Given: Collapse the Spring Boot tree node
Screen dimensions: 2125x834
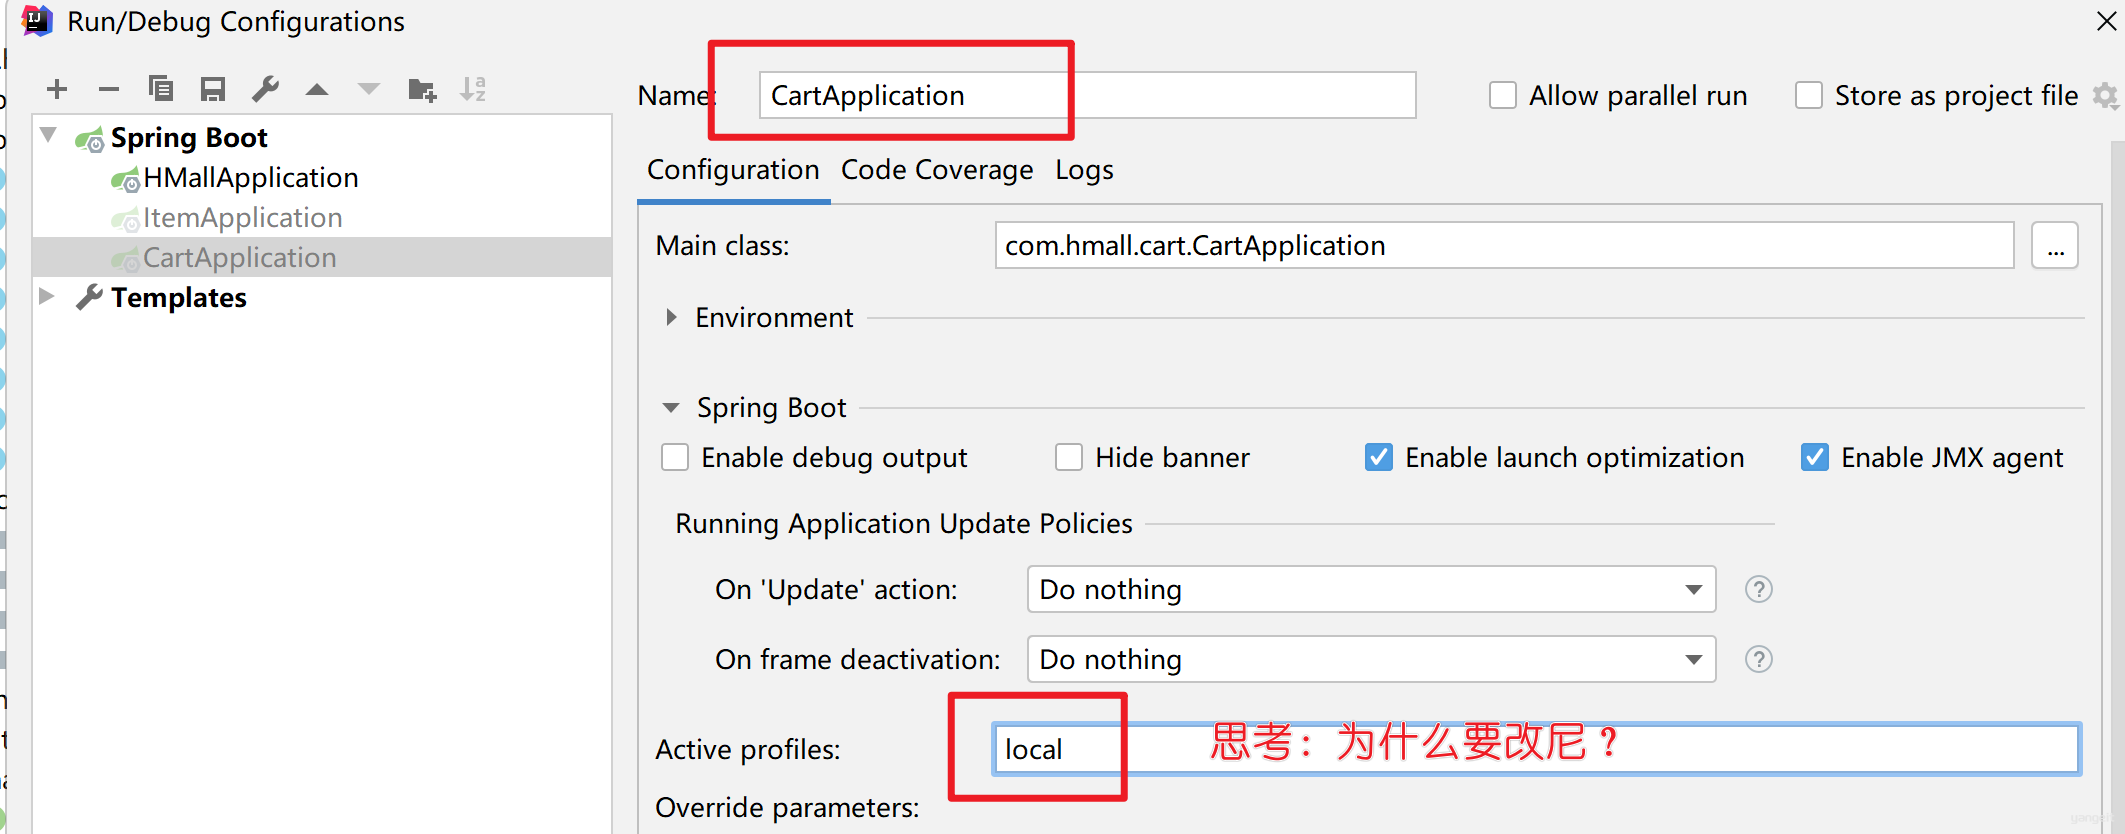Looking at the screenshot, I should click(x=48, y=135).
